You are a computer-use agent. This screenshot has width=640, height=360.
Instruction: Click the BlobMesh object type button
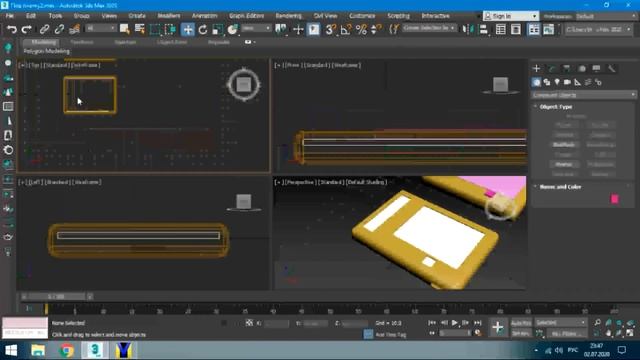tap(564, 144)
